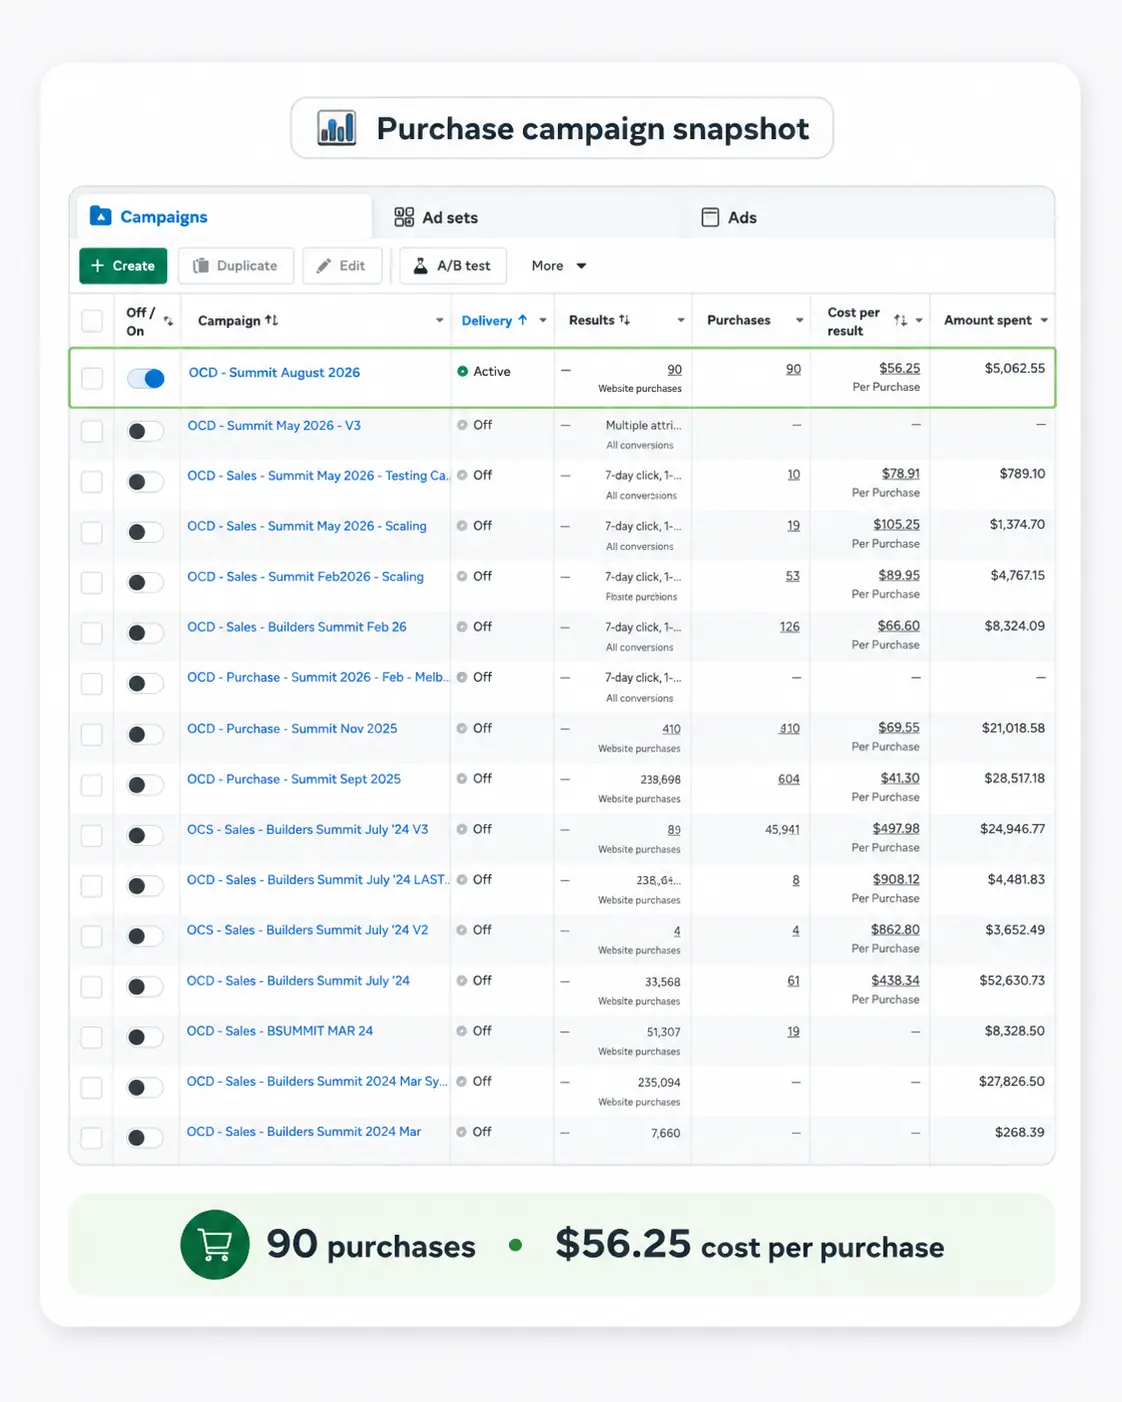Image resolution: width=1122 pixels, height=1402 pixels.
Task: Click the $52,630.73 amount spent cell
Action: tap(1012, 980)
